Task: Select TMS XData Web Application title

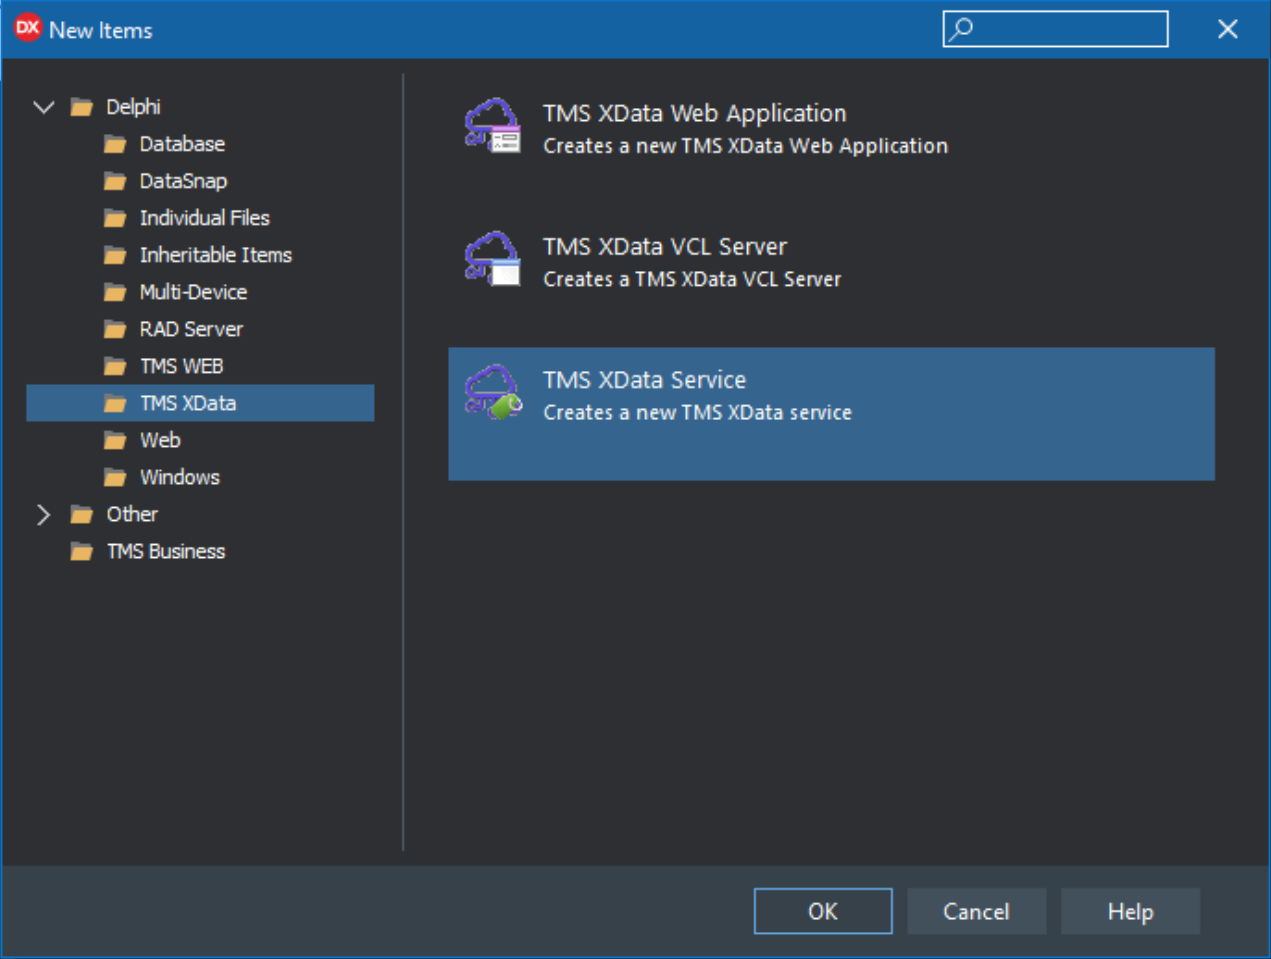Action: pyautogui.click(x=694, y=113)
